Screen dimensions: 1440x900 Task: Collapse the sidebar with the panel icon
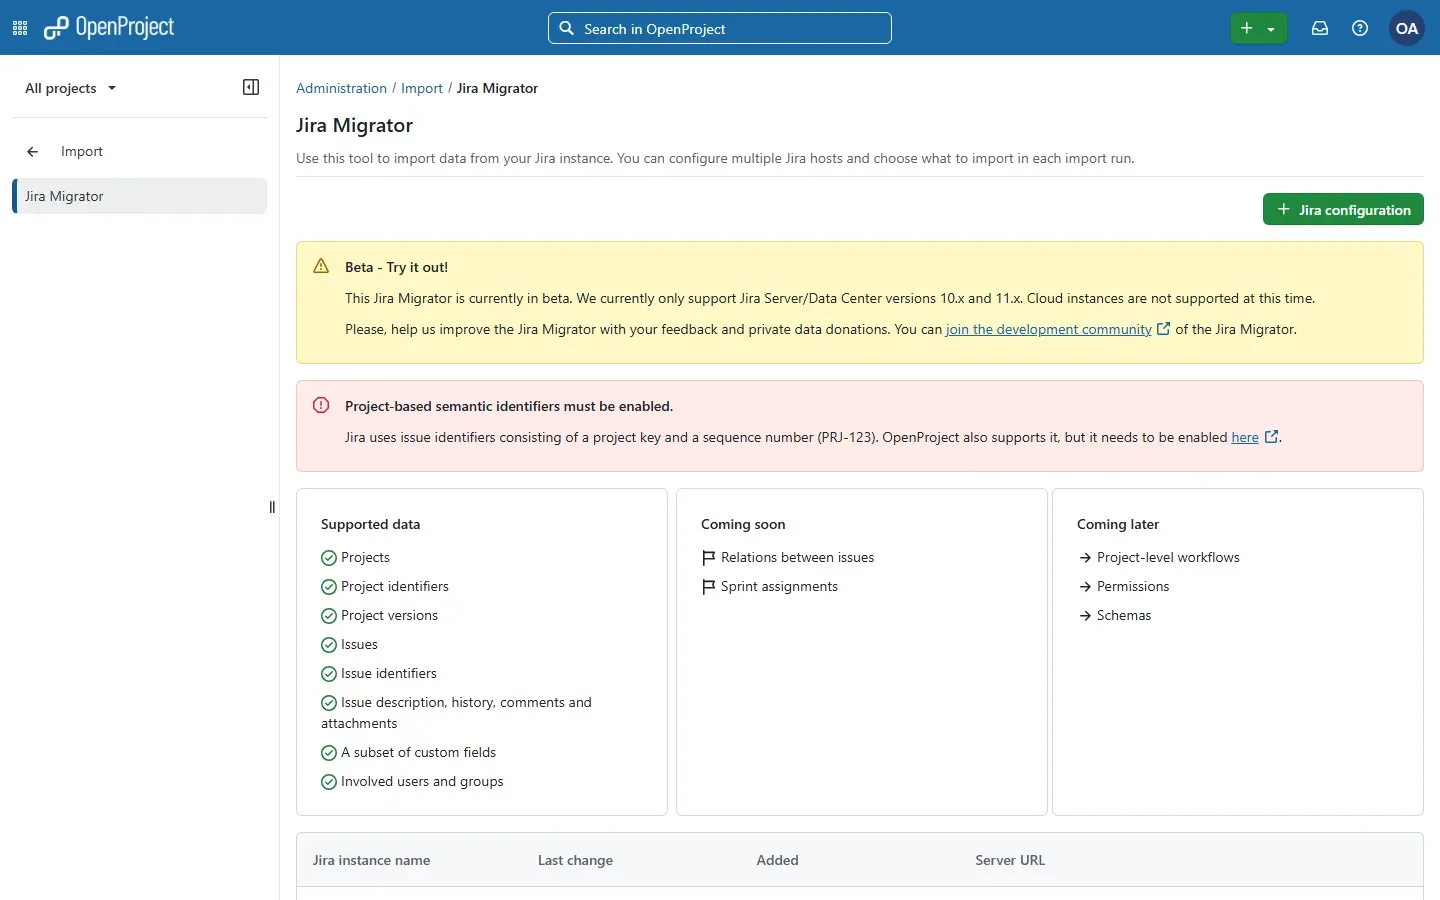(x=251, y=87)
